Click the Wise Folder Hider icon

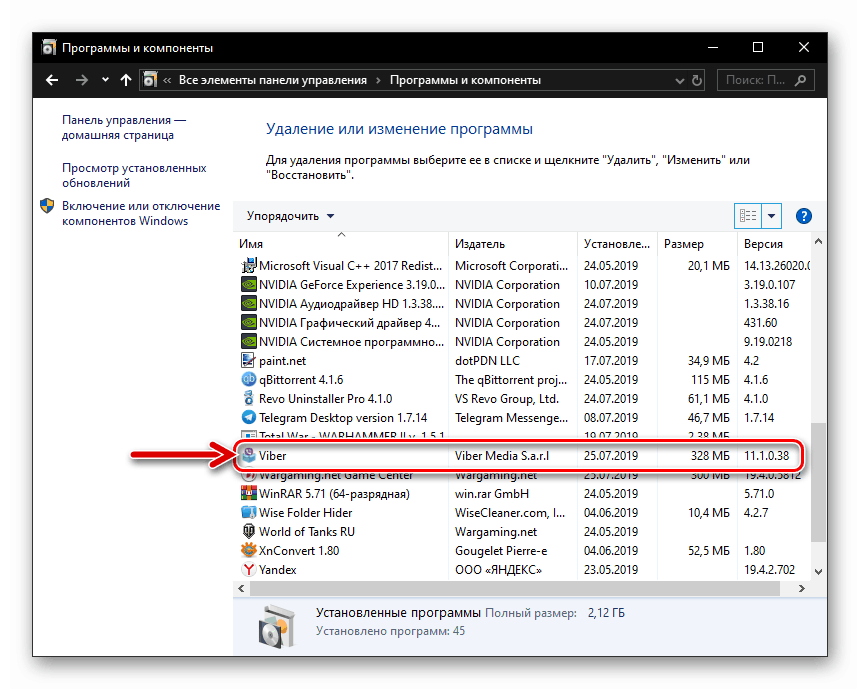point(249,512)
